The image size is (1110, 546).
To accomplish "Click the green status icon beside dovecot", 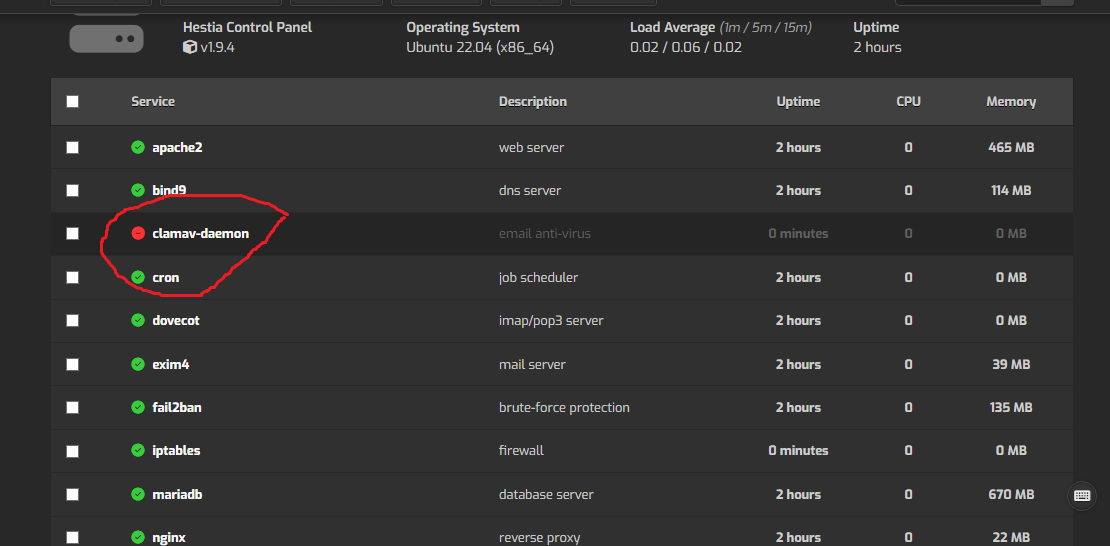I will pos(138,320).
